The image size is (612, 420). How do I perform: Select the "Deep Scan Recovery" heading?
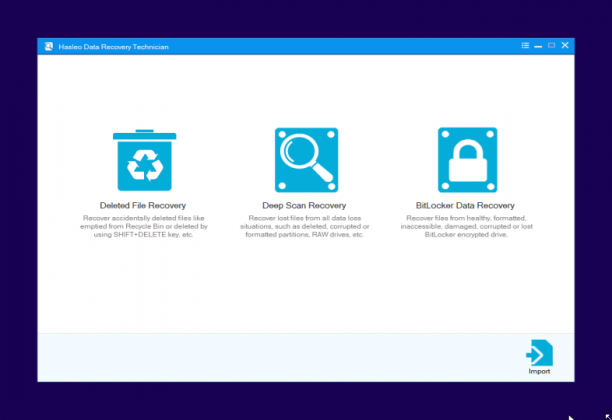tap(304, 205)
